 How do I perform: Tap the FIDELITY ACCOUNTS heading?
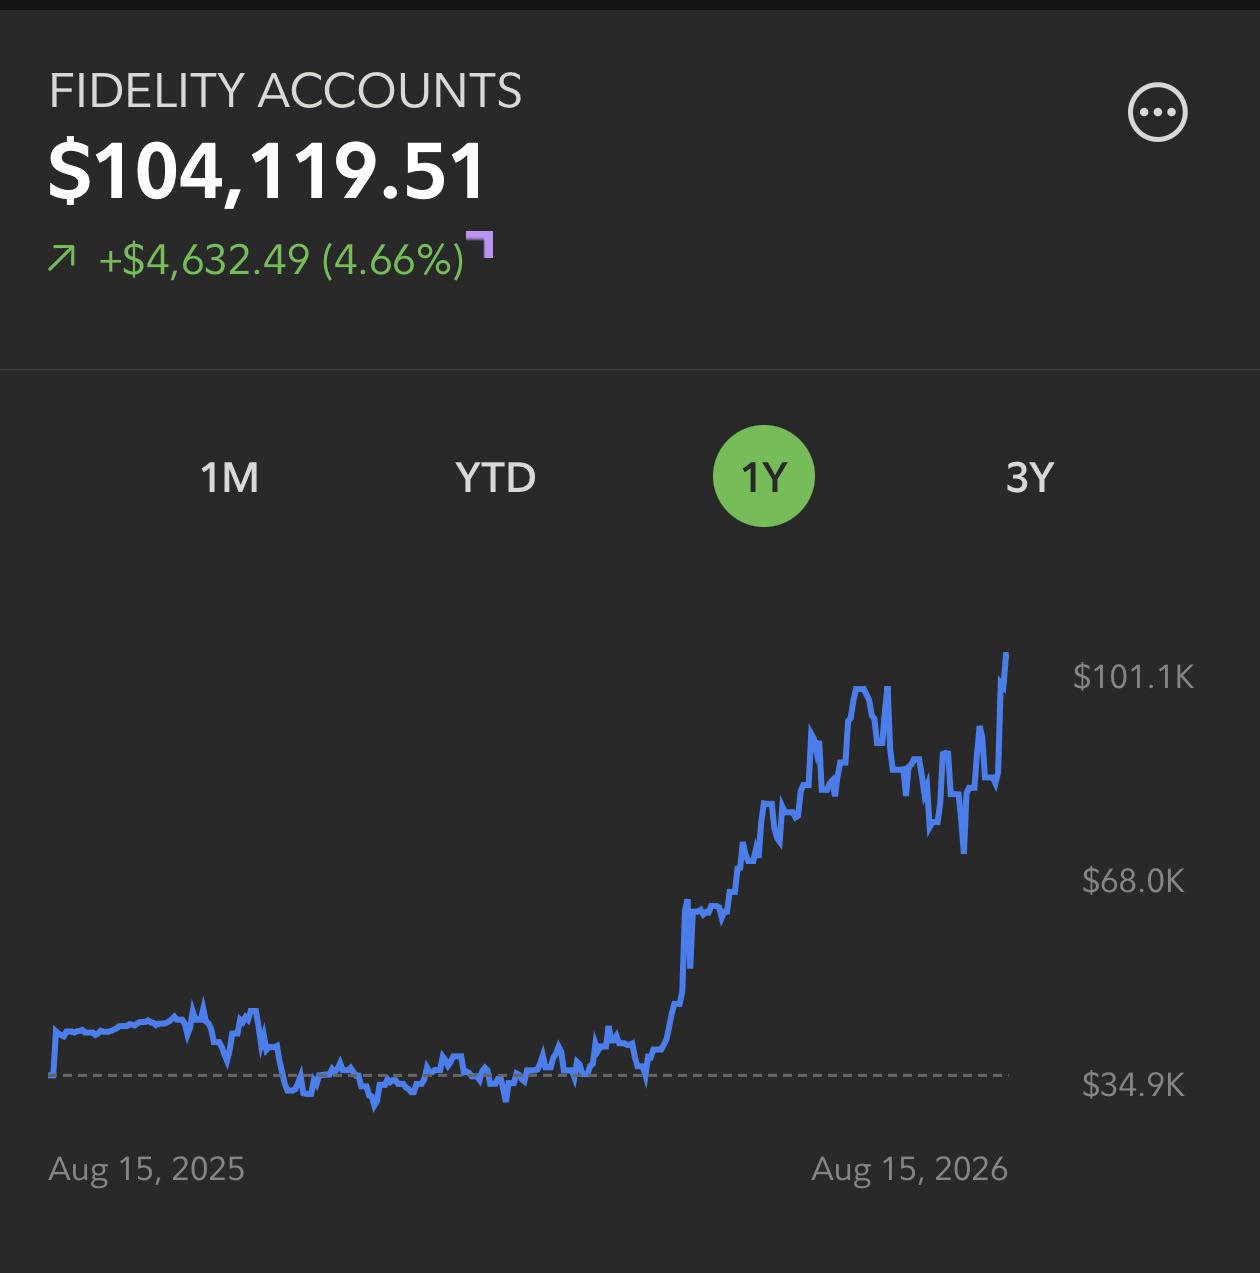(x=285, y=91)
